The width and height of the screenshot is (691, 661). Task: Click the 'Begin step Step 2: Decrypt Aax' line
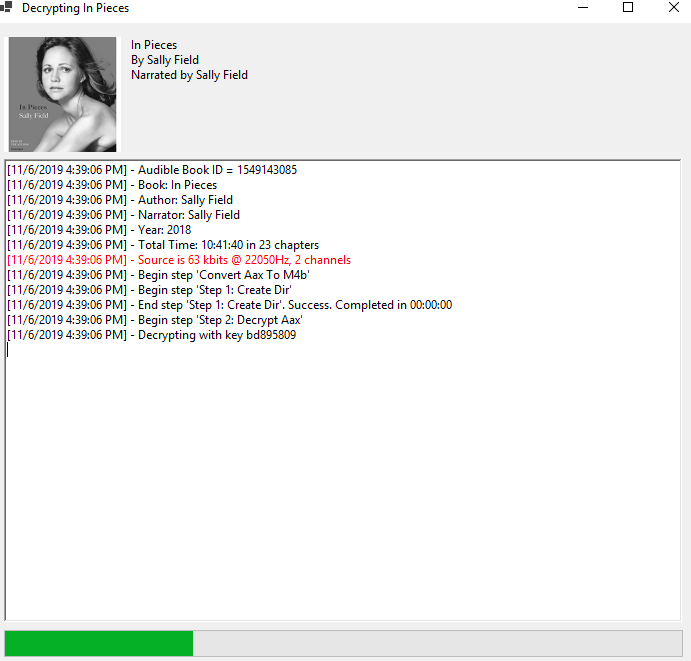pyautogui.click(x=154, y=320)
